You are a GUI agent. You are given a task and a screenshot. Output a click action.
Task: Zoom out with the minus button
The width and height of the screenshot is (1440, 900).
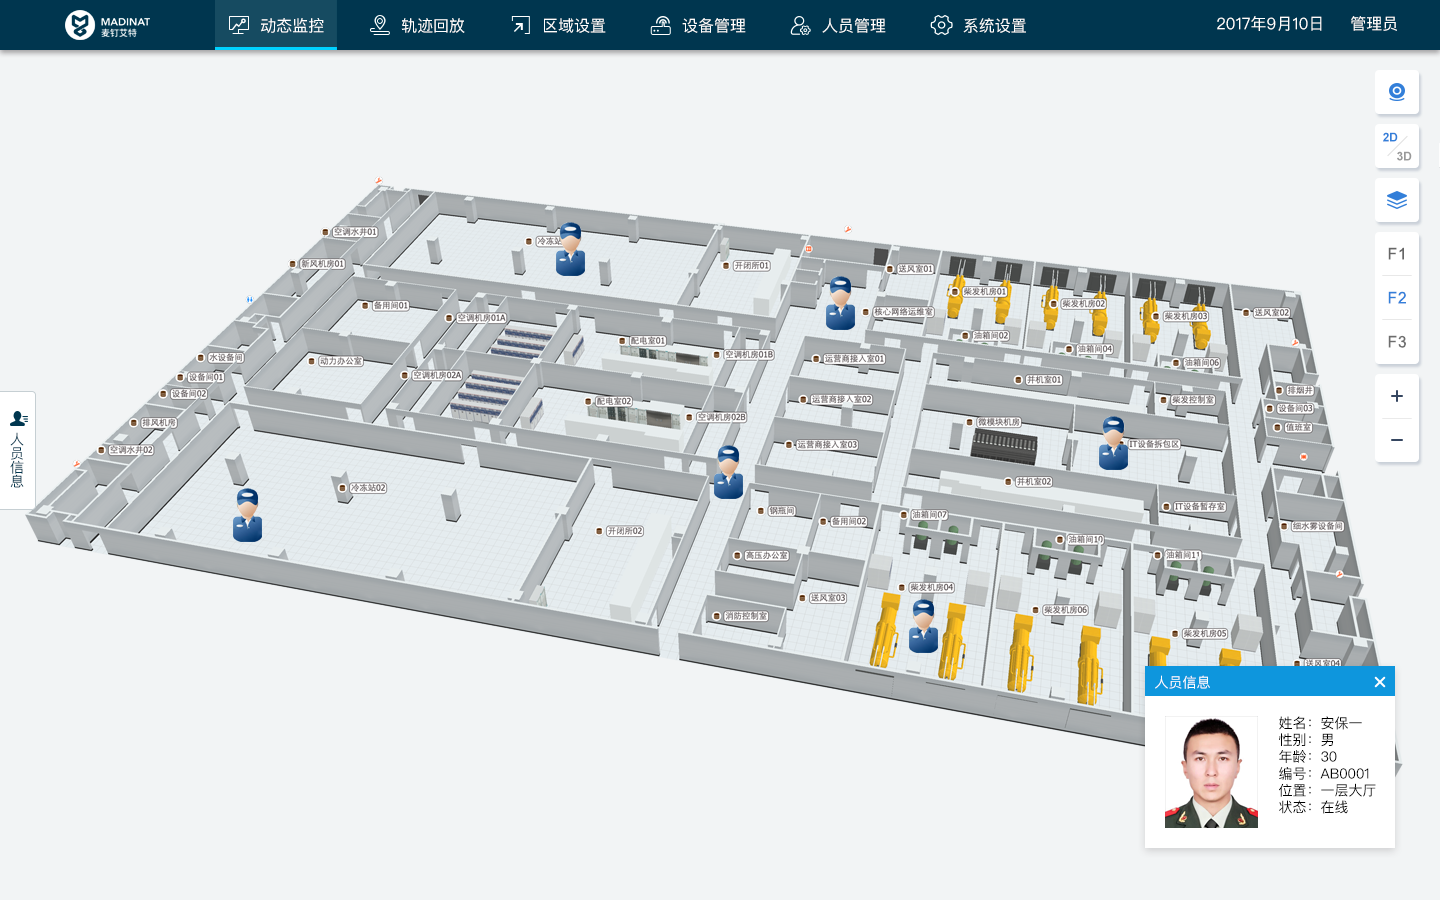(1397, 440)
